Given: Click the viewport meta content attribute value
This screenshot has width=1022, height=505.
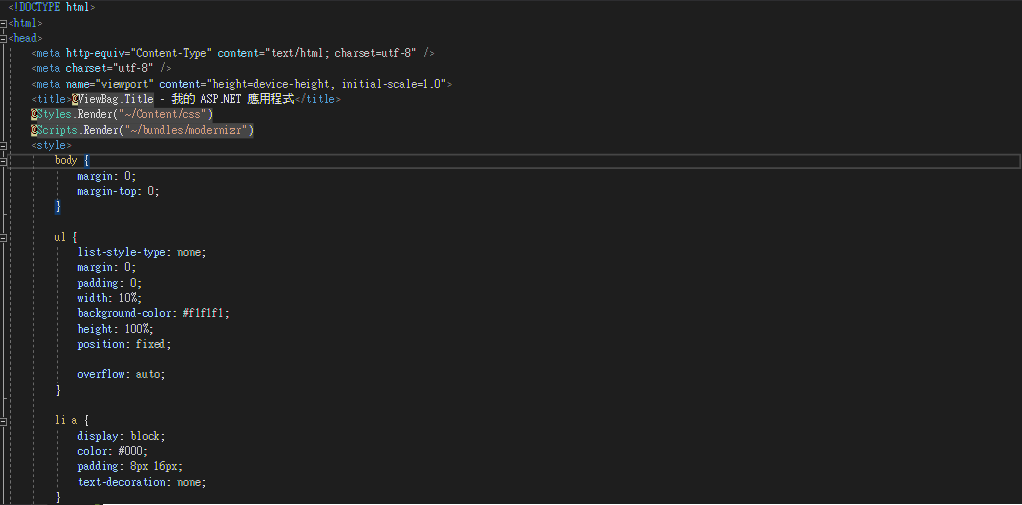Looking at the screenshot, I should coord(325,84).
